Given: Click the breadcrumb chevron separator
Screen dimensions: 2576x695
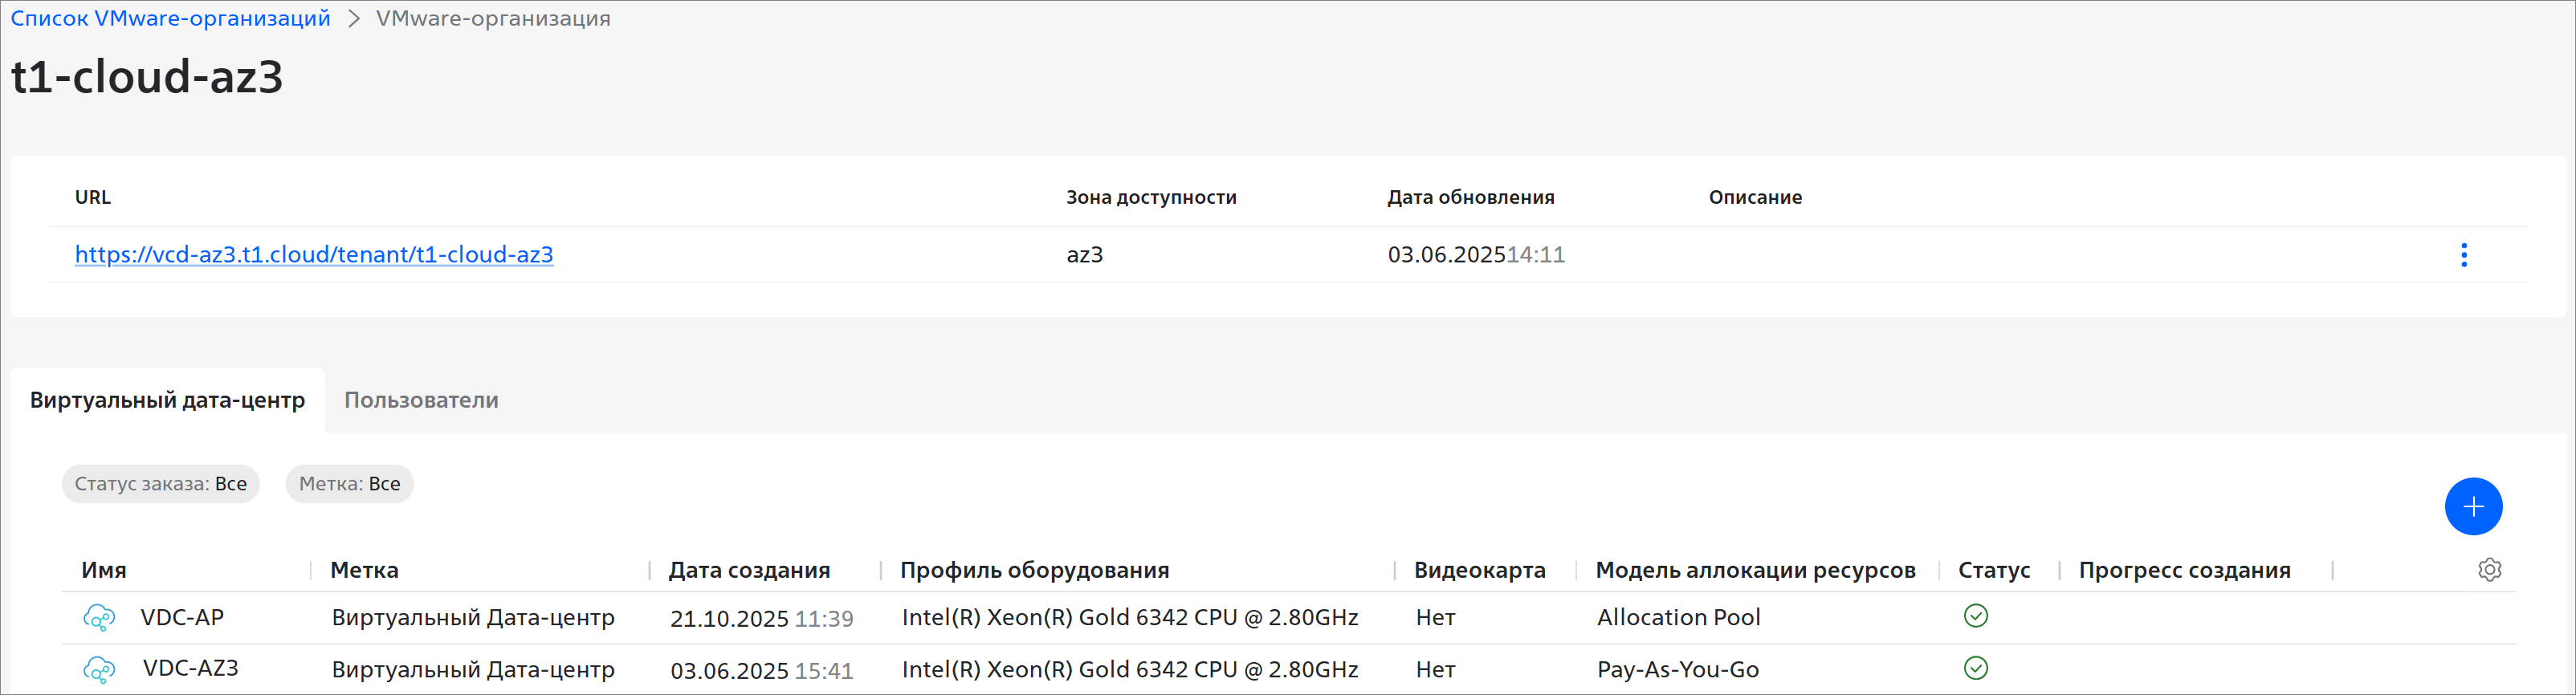Looking at the screenshot, I should [x=353, y=19].
